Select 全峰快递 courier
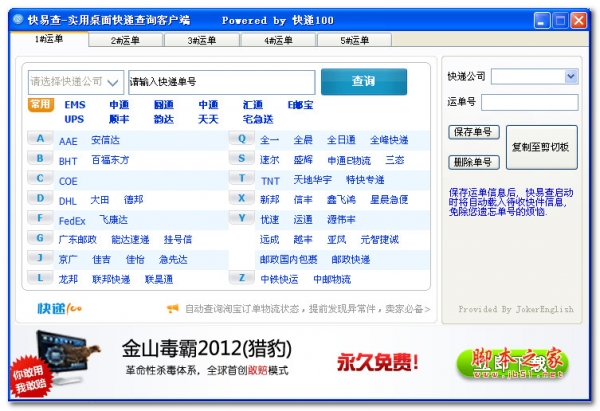The width and height of the screenshot is (600, 411). (389, 140)
